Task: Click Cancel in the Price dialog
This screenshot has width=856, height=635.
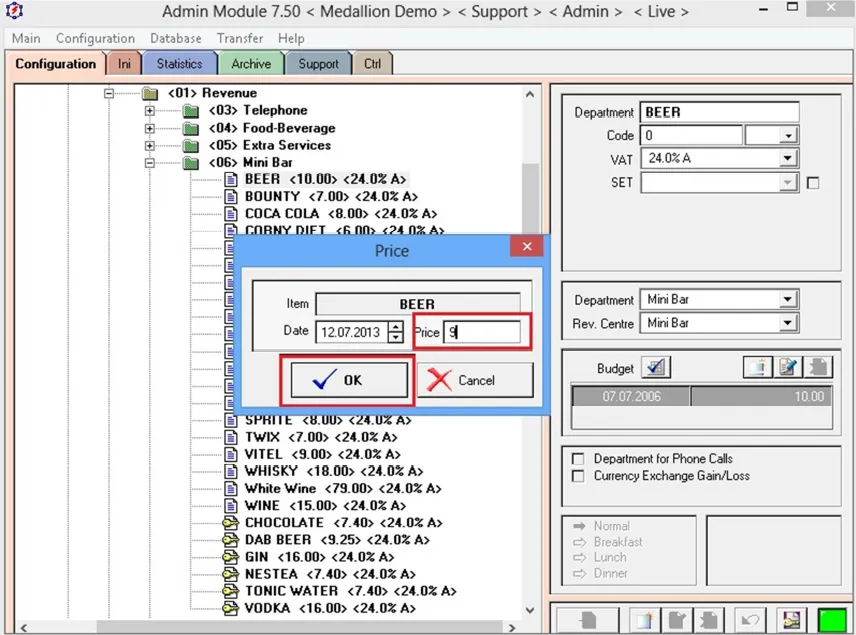Action: [475, 380]
